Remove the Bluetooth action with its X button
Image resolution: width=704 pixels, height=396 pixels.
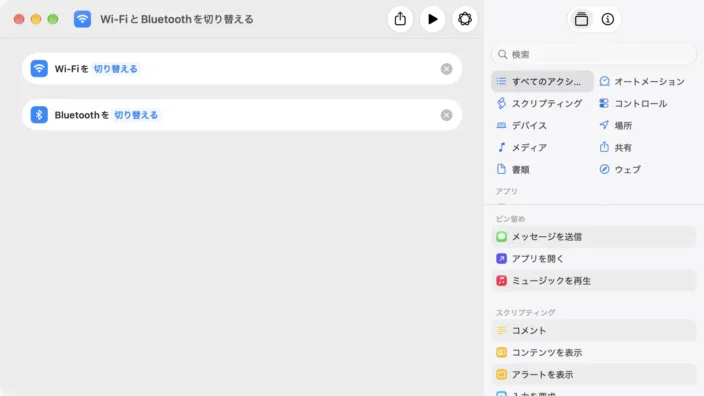point(446,115)
